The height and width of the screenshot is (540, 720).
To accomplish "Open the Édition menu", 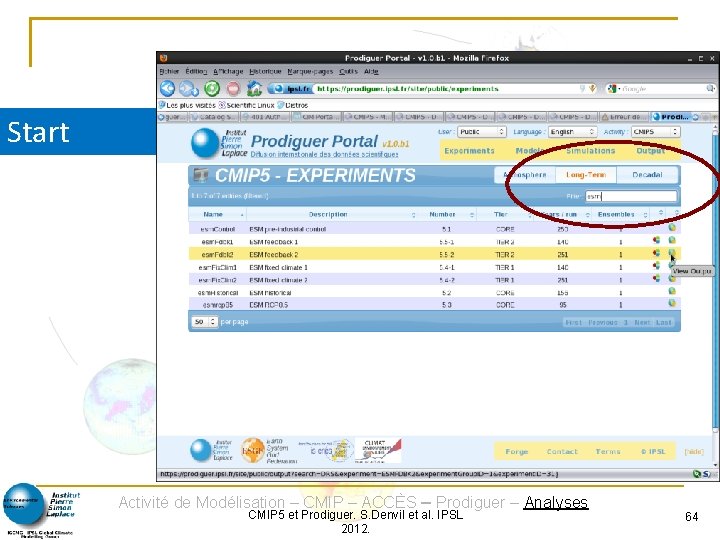I will (x=197, y=71).
